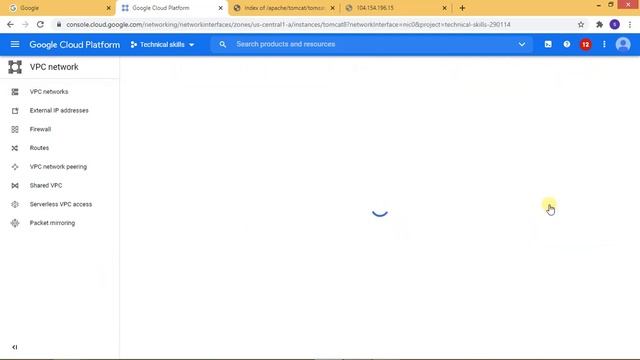Click the VPC network heading text

tap(54, 67)
